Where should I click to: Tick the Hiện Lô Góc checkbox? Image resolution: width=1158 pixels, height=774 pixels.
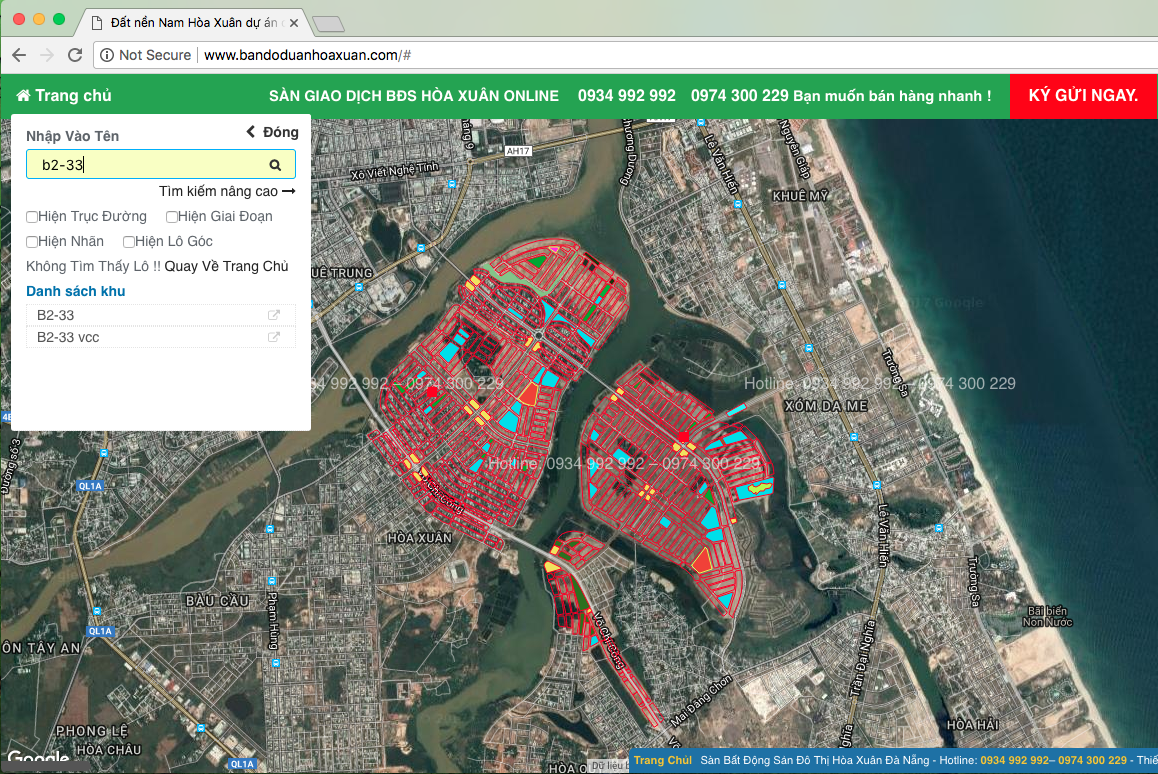(x=129, y=242)
